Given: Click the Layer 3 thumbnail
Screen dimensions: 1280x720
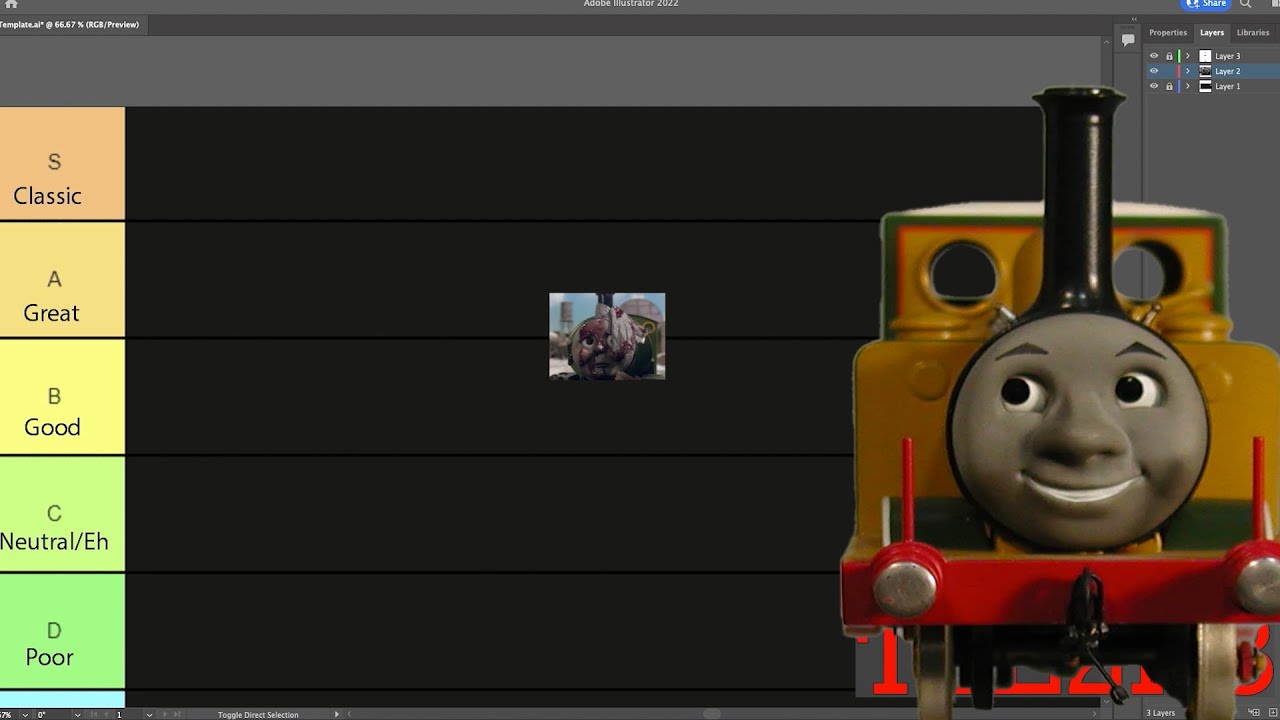Looking at the screenshot, I should 1205,56.
